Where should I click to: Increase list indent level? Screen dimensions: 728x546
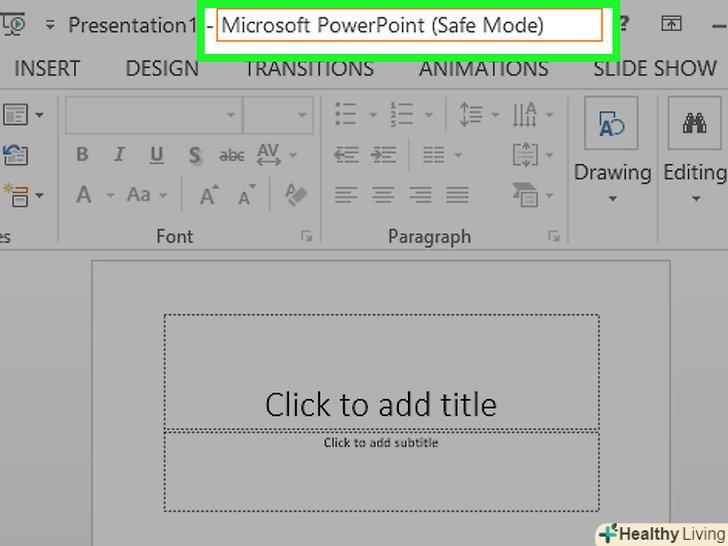(384, 155)
